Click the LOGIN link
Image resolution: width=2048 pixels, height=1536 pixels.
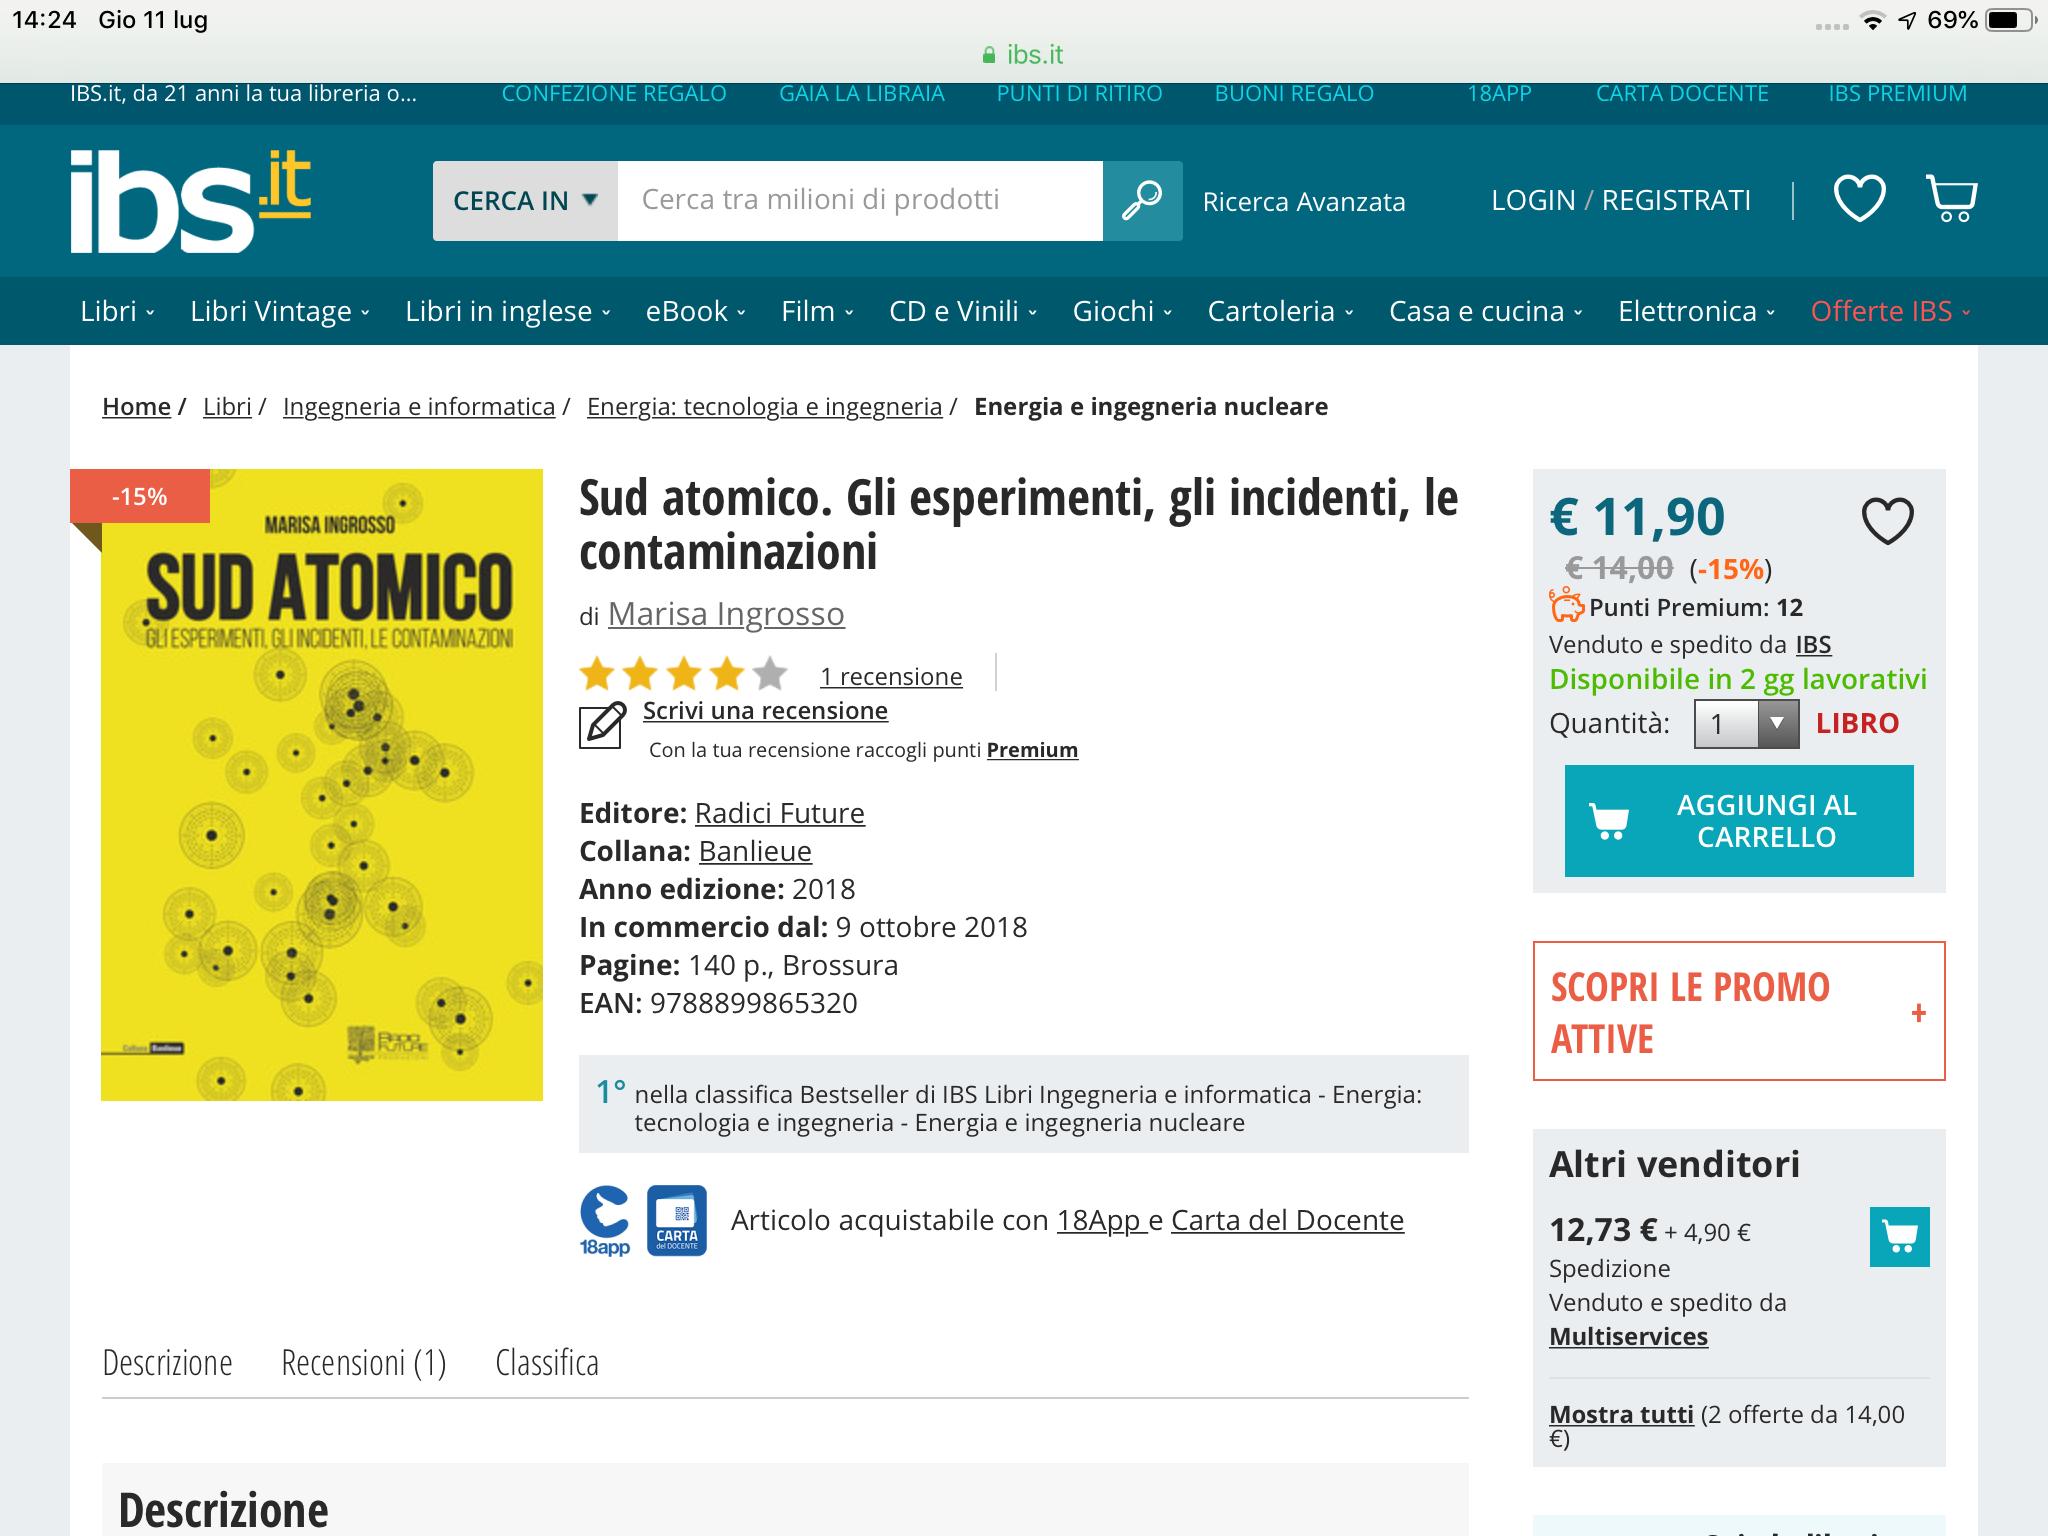(1533, 200)
